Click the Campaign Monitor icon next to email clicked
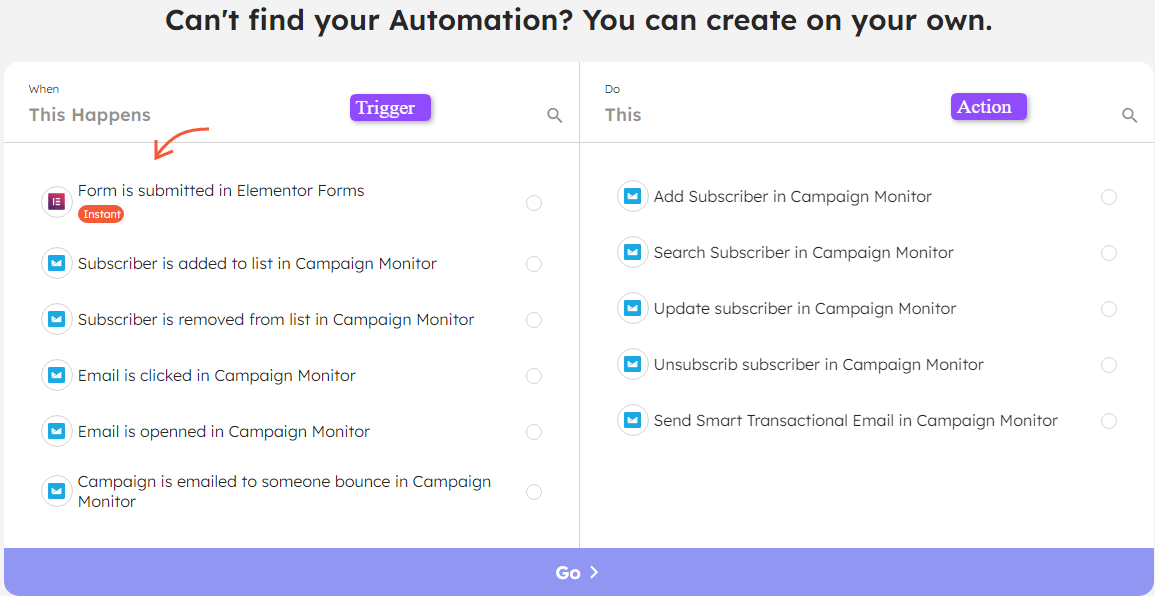 coord(56,375)
